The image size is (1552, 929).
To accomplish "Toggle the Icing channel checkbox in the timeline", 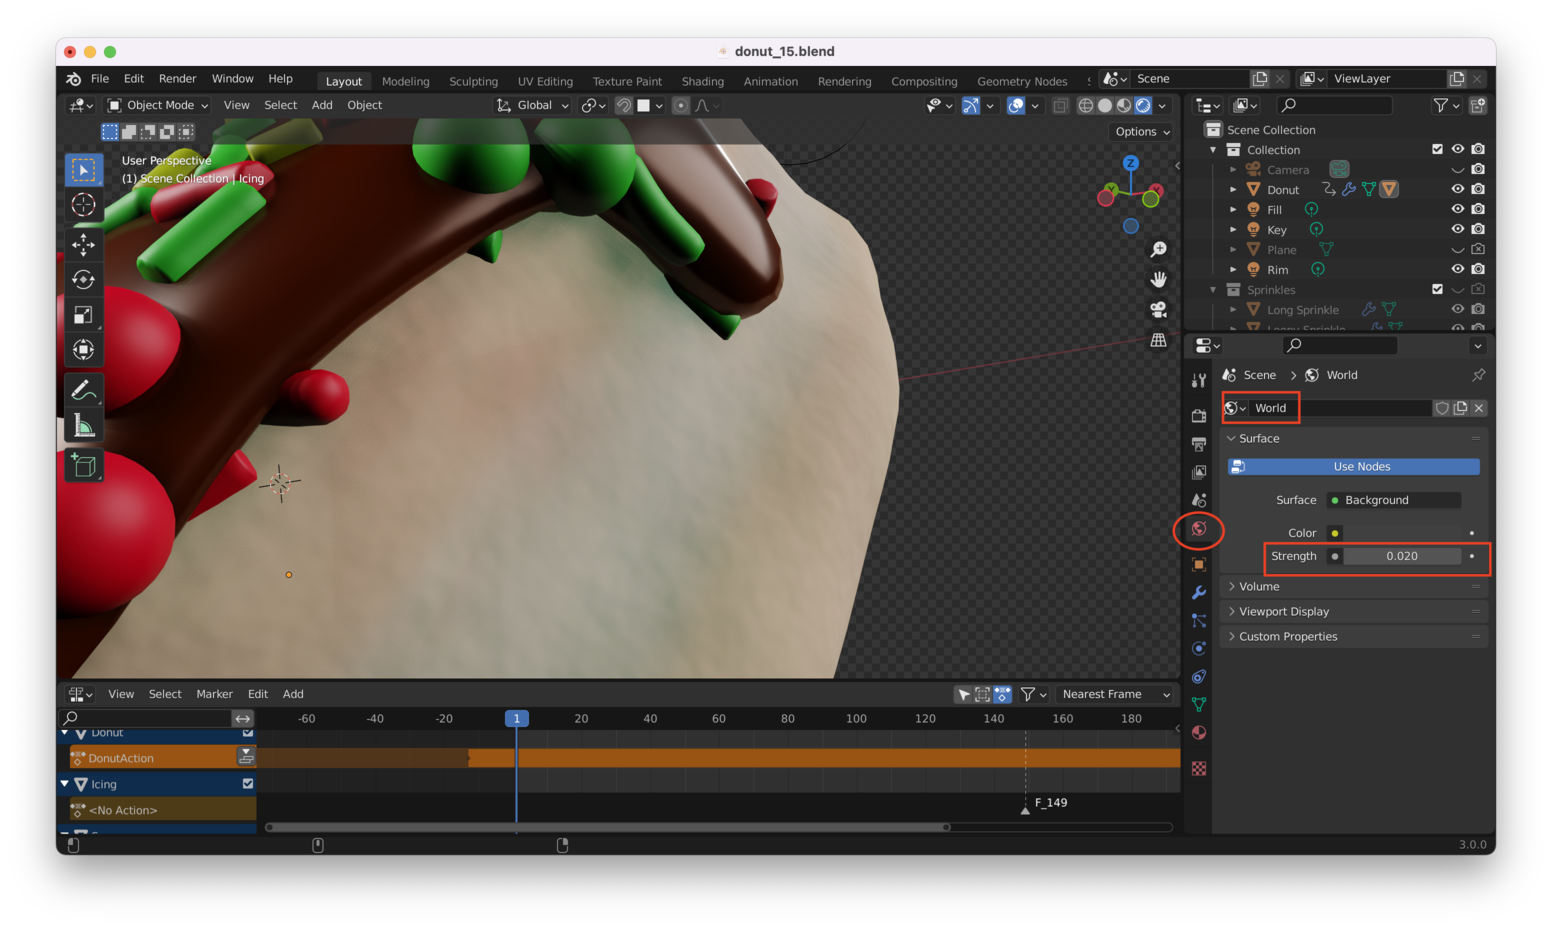I will coord(248,784).
